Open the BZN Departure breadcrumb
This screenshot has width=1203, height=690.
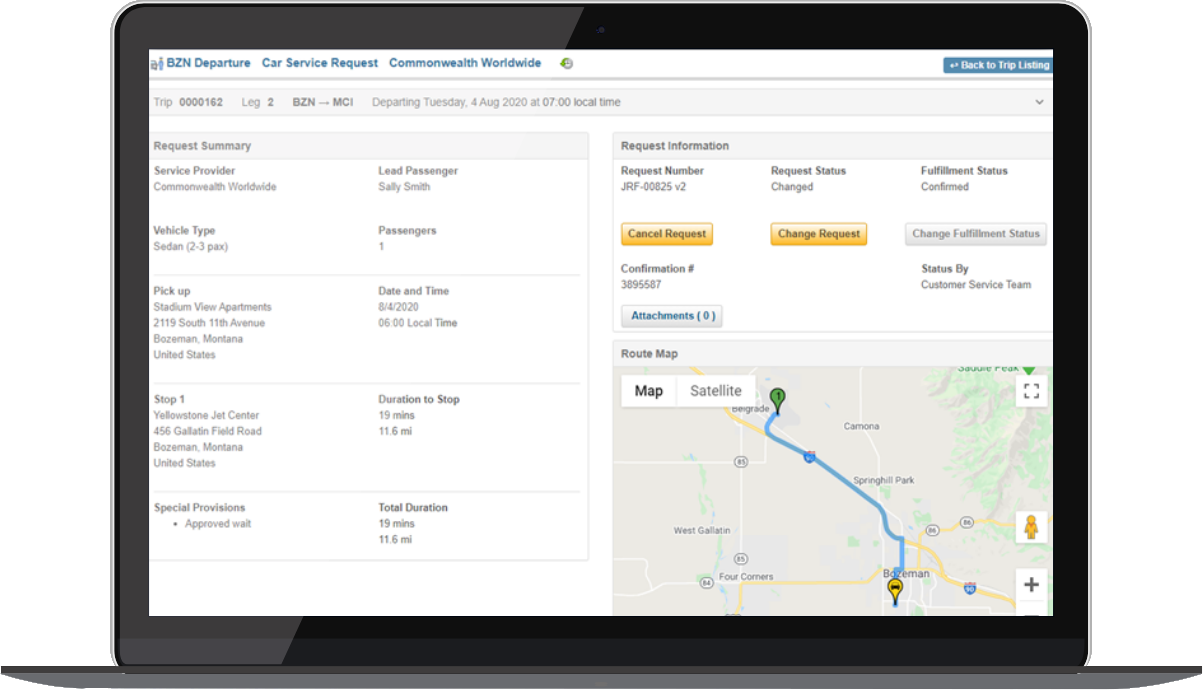click(x=208, y=63)
